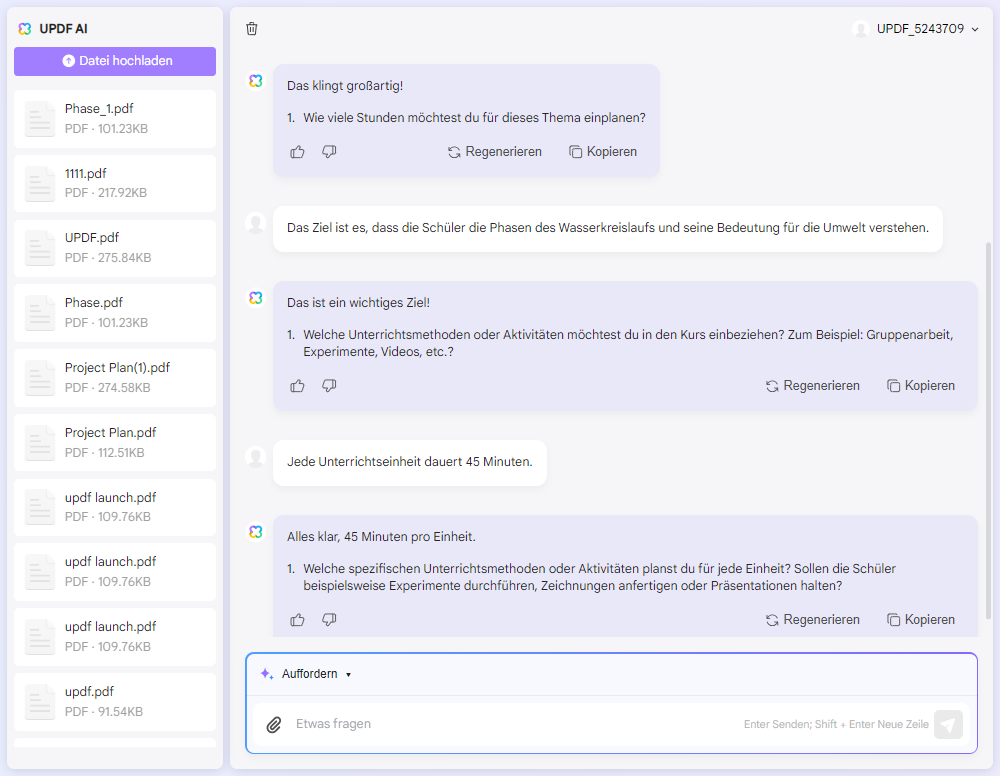Regenerate the 'Das ist ein wichtiges Ziel!' reply

click(x=812, y=386)
